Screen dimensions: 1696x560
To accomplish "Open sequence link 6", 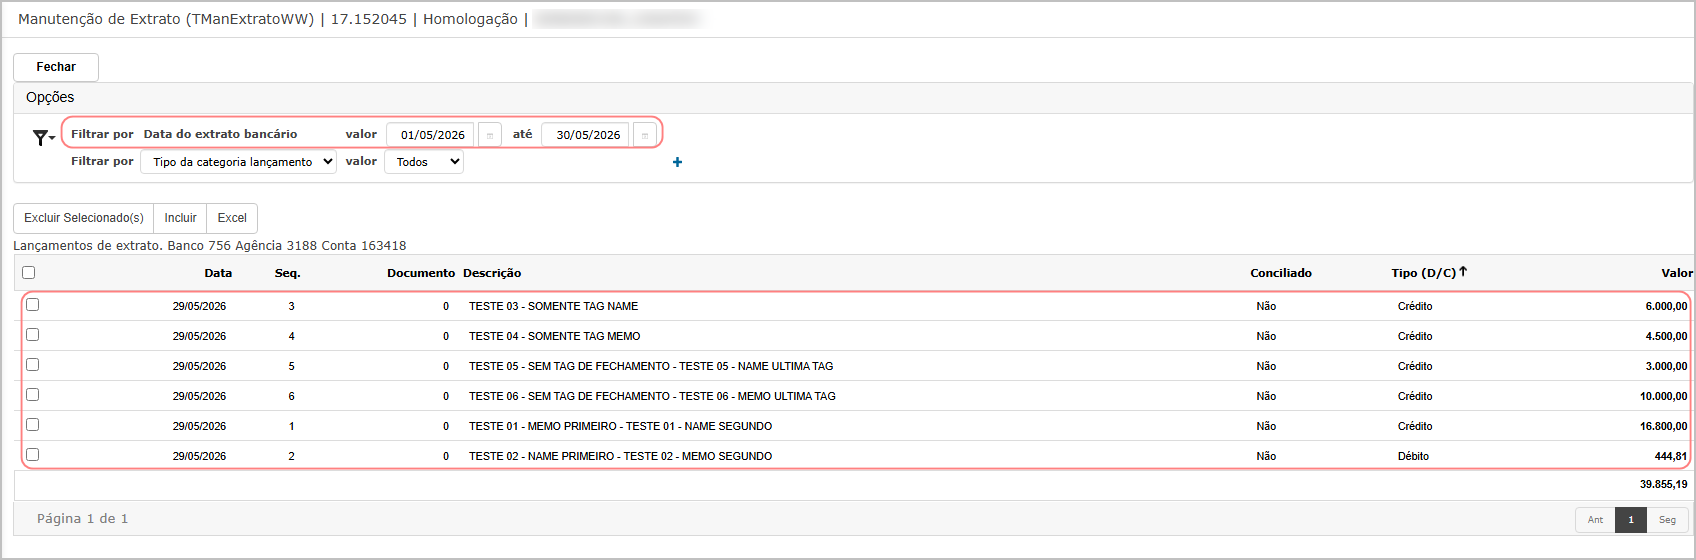I will (291, 396).
